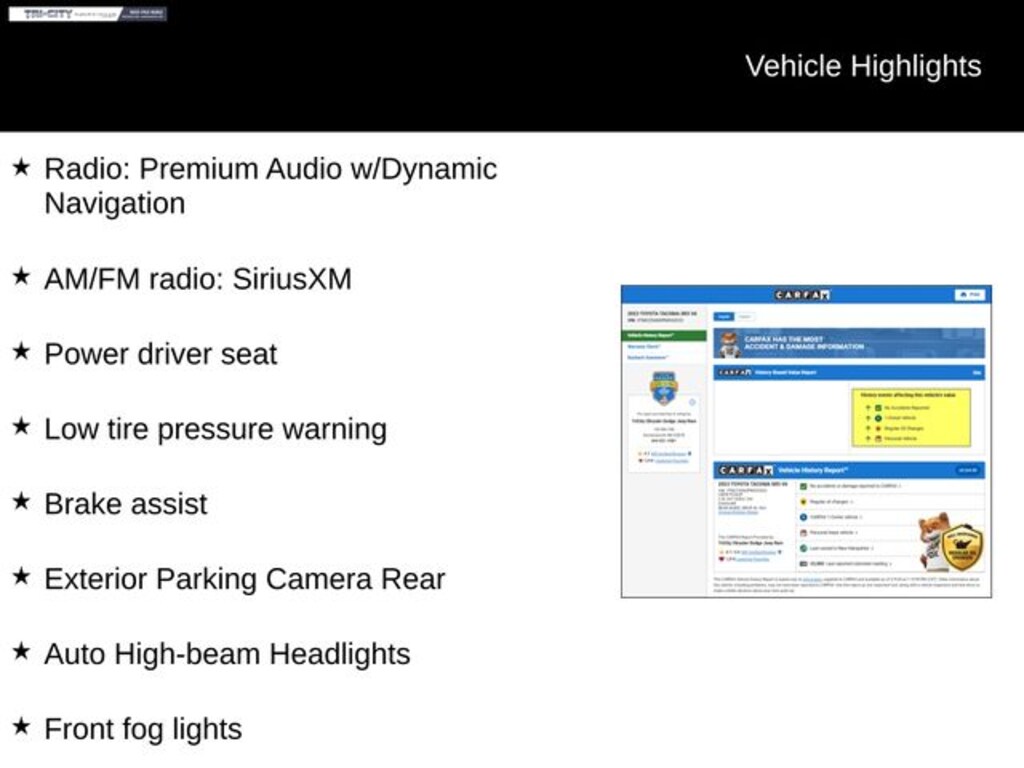The image size is (1024, 768).
Task: Click the Carfax fox with gold shield badge
Action: (x=950, y=541)
